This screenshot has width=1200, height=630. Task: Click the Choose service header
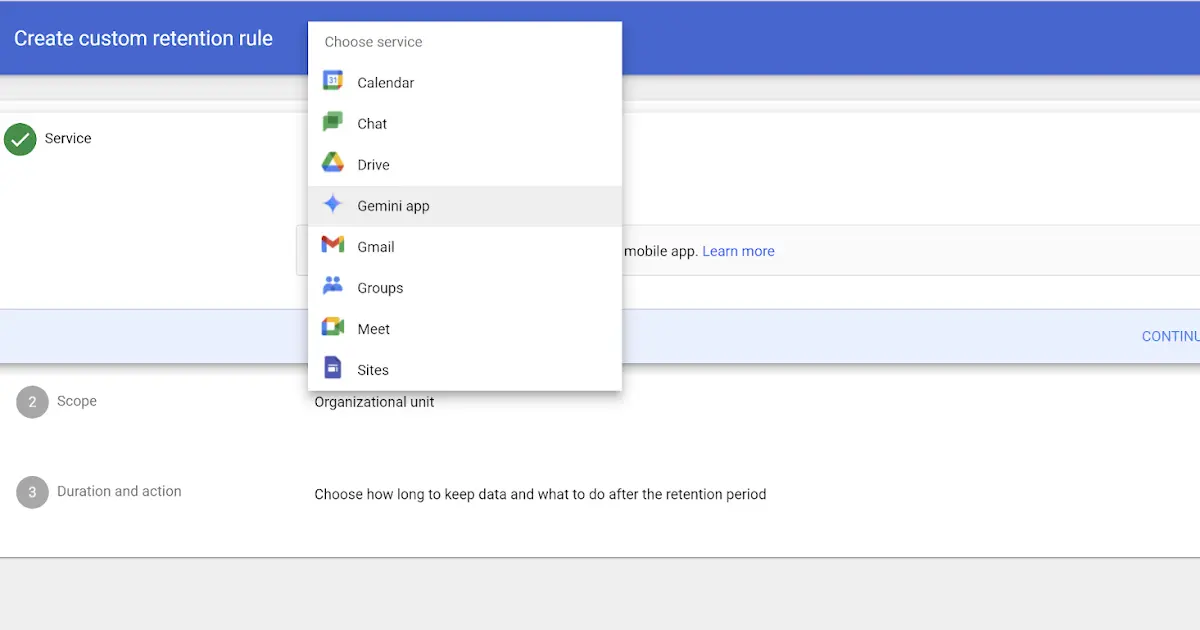pyautogui.click(x=373, y=42)
